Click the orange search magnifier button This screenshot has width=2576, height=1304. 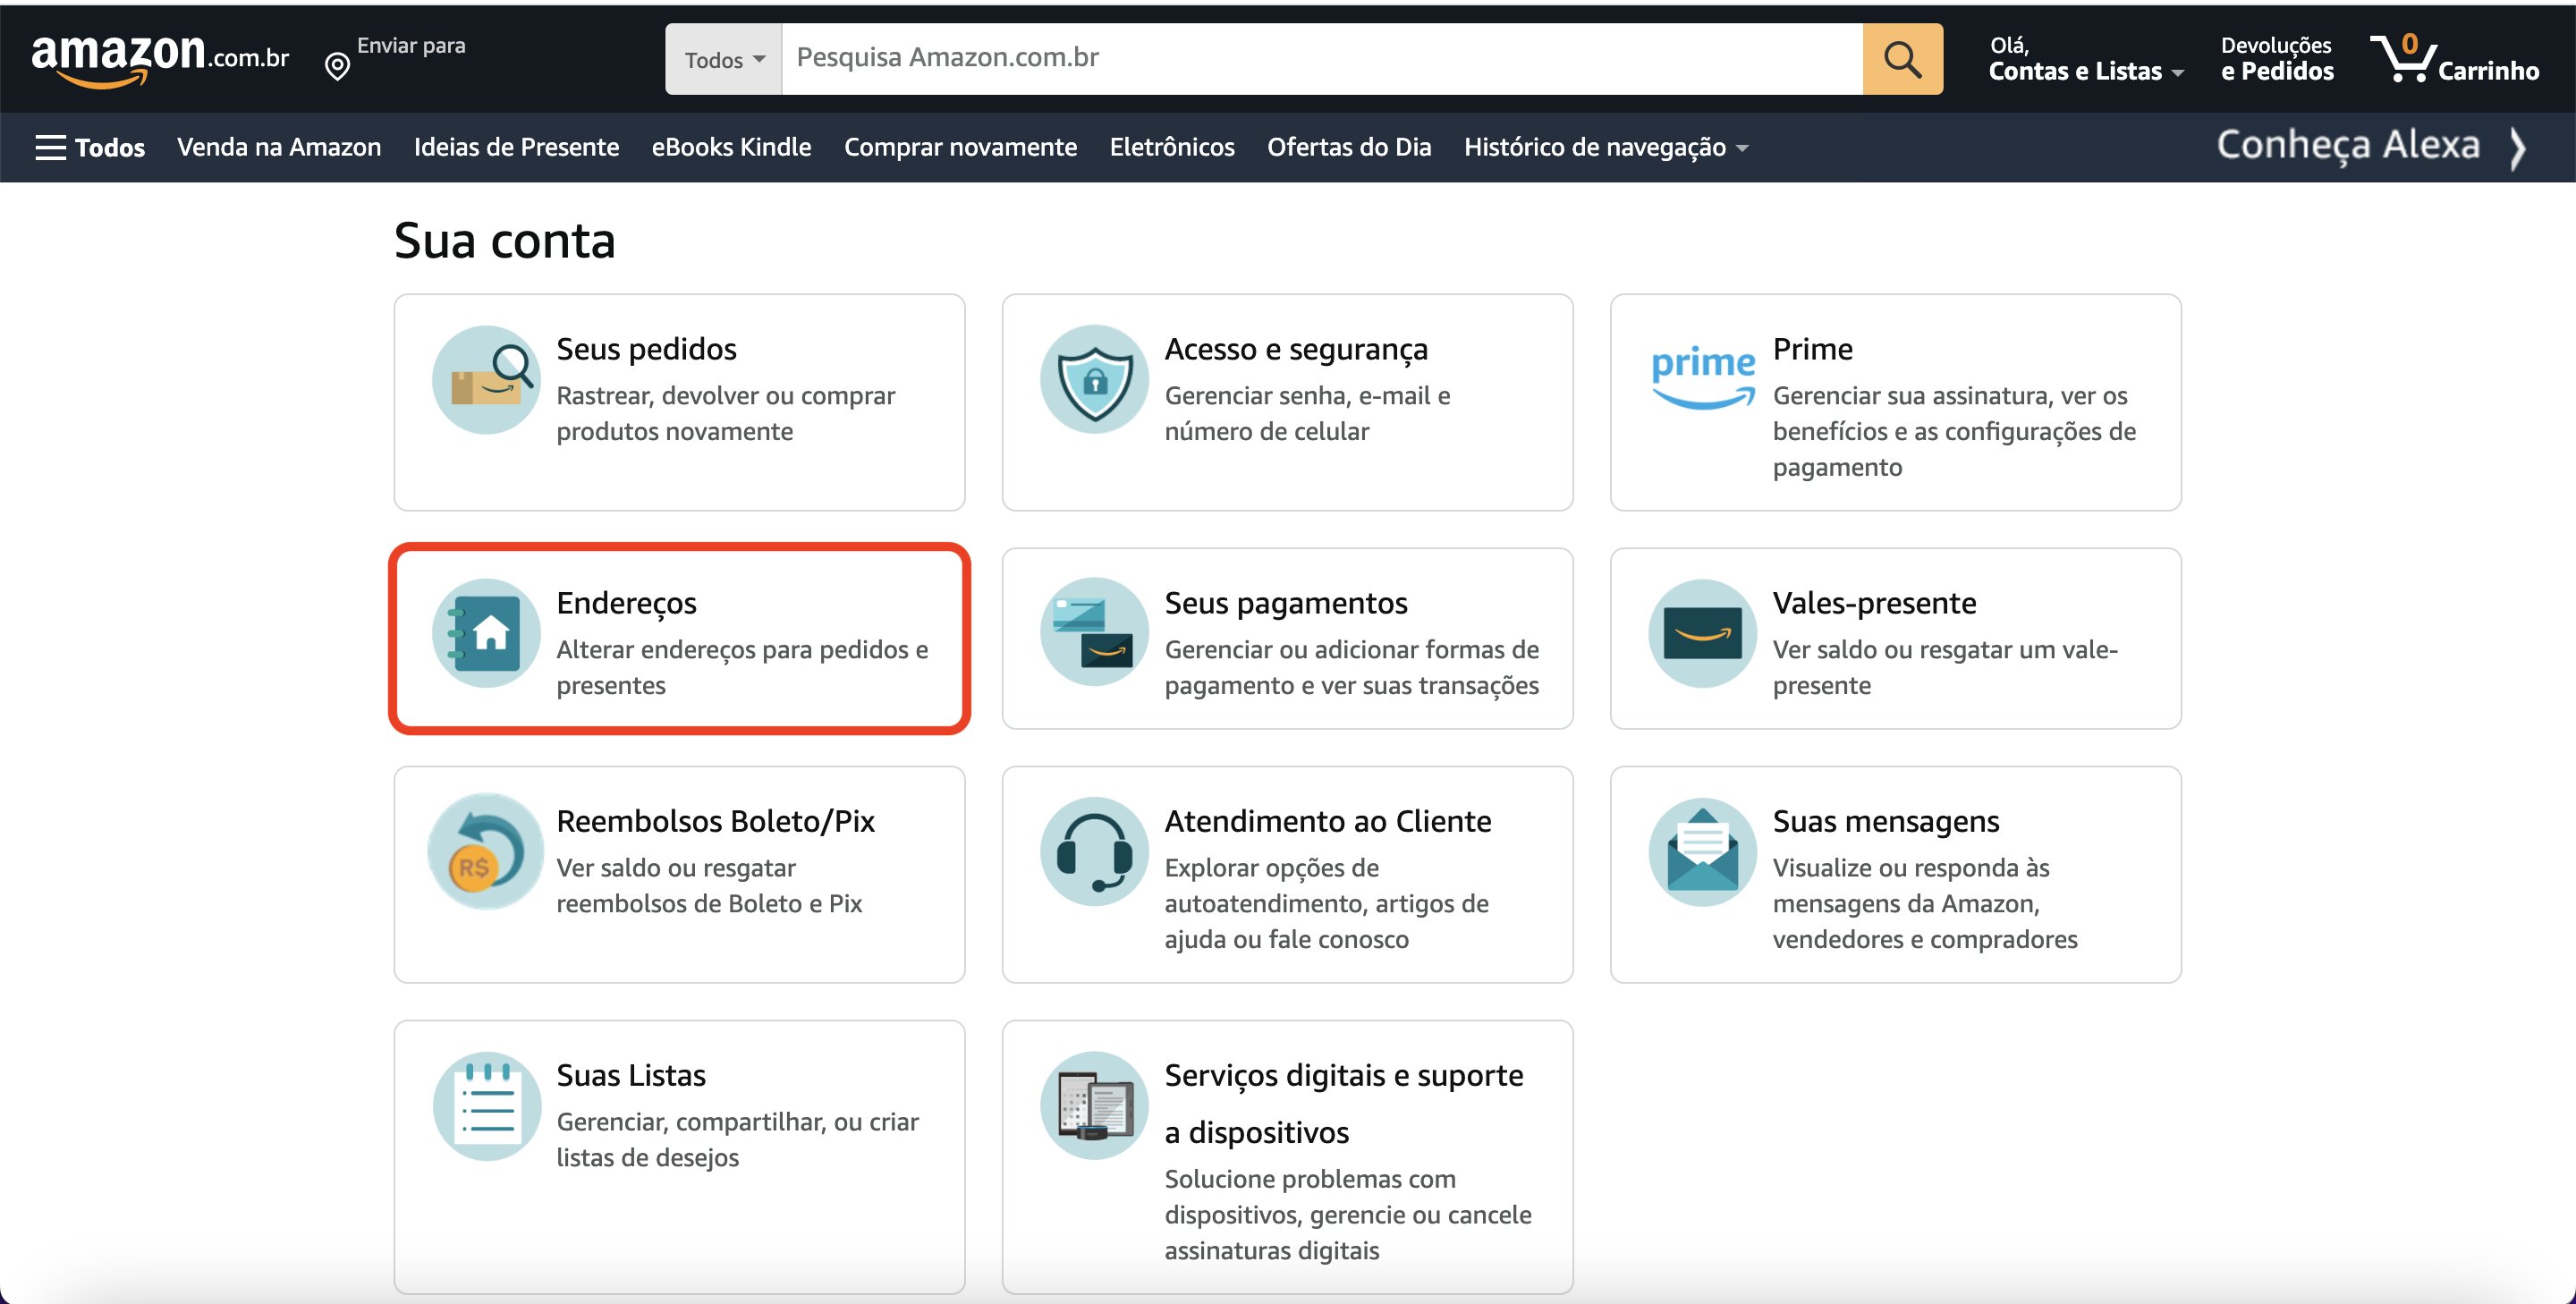tap(1902, 59)
